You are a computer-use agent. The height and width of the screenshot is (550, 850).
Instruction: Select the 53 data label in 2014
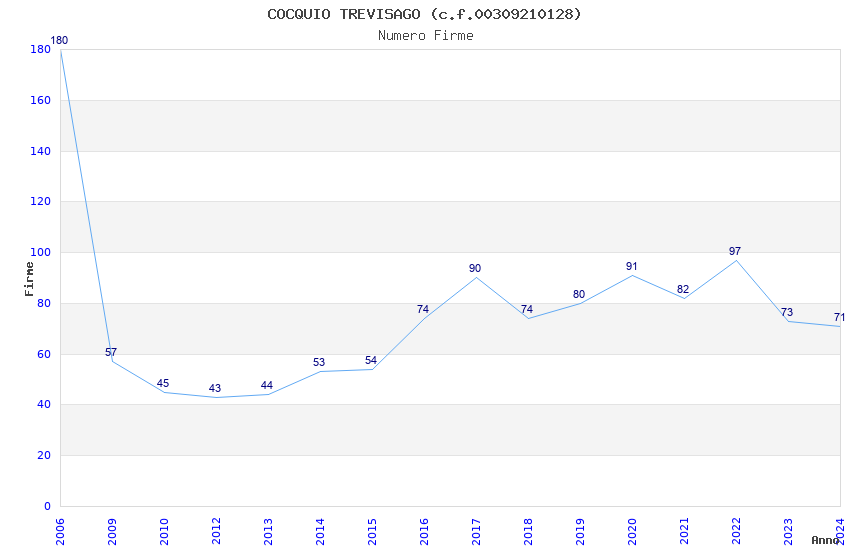click(319, 362)
